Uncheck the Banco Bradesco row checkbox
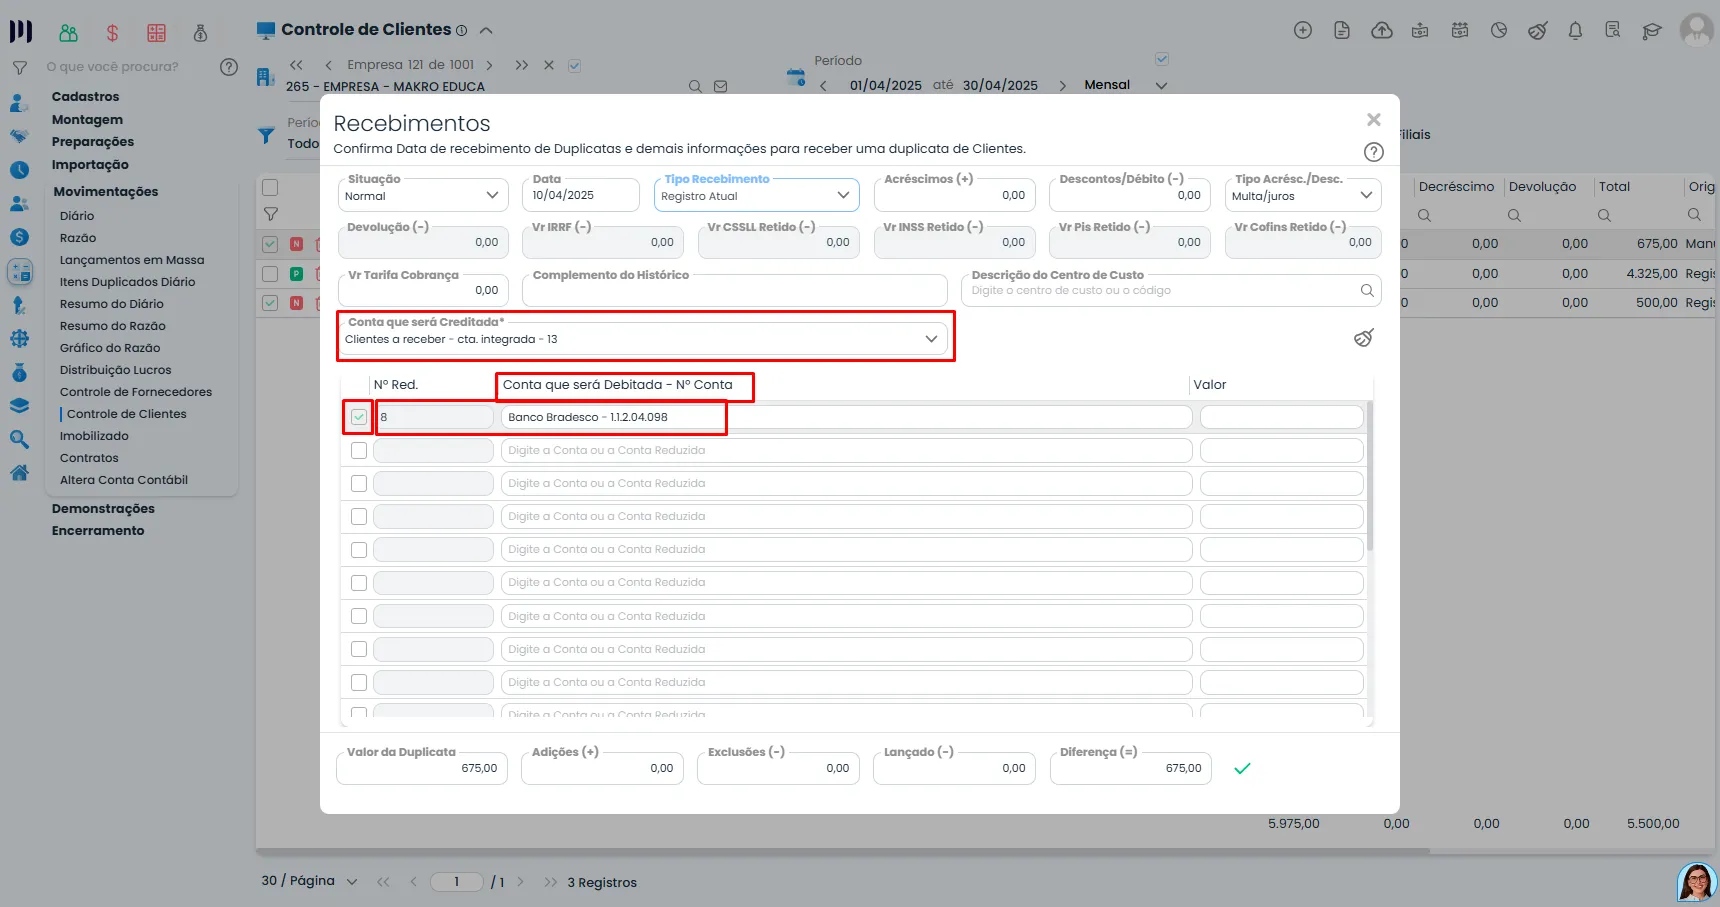This screenshot has height=907, width=1720. [x=359, y=417]
